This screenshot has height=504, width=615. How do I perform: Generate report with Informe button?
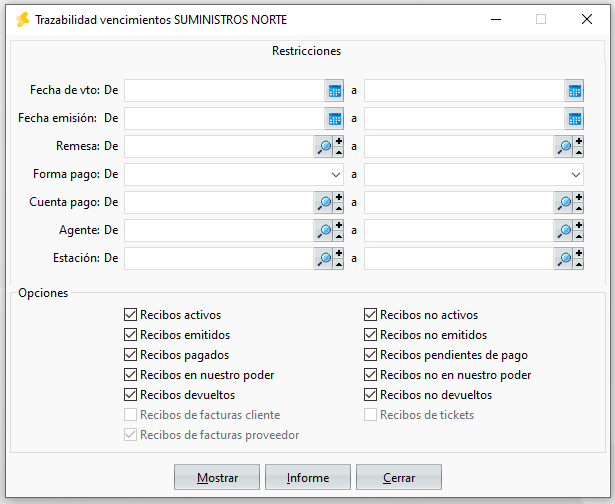click(308, 477)
